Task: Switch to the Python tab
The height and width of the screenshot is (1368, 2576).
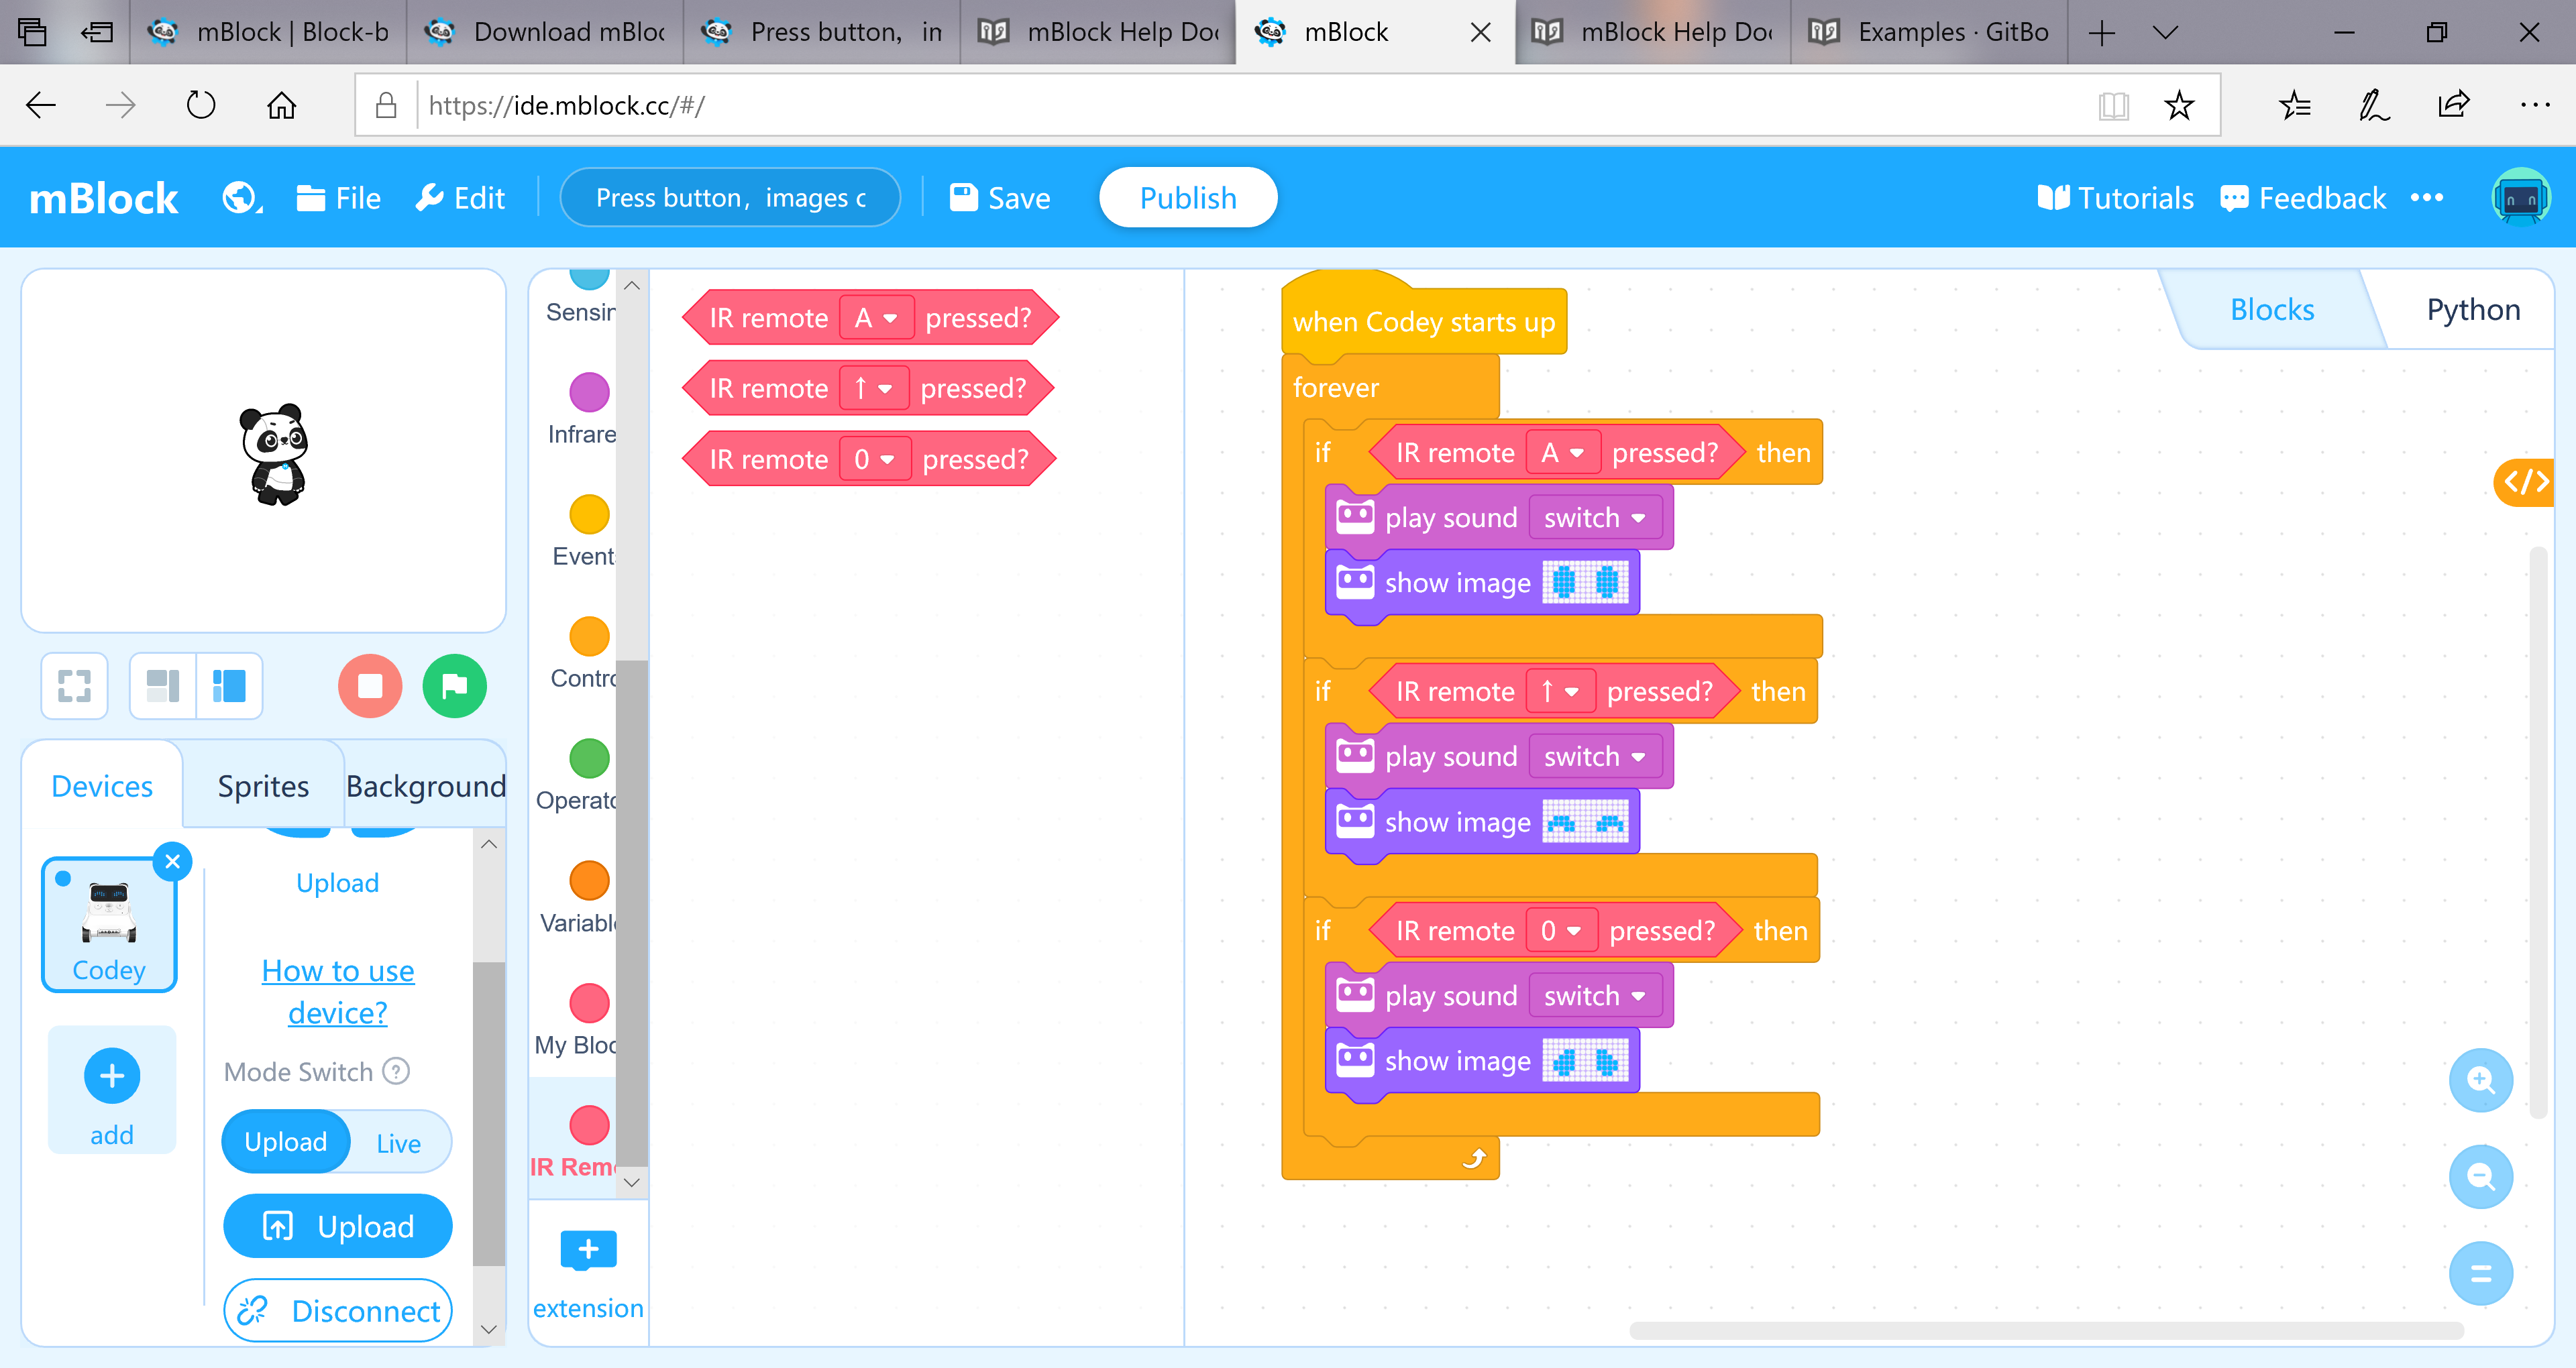Action: click(x=2472, y=310)
